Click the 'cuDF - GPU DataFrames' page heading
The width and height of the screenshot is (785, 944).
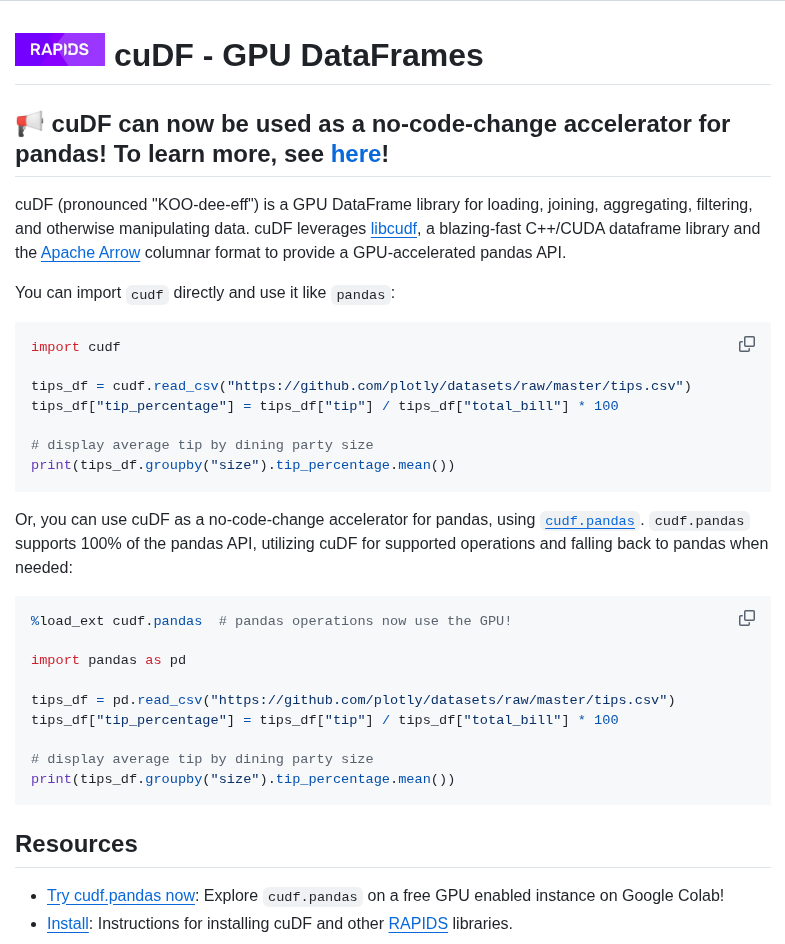(299, 56)
